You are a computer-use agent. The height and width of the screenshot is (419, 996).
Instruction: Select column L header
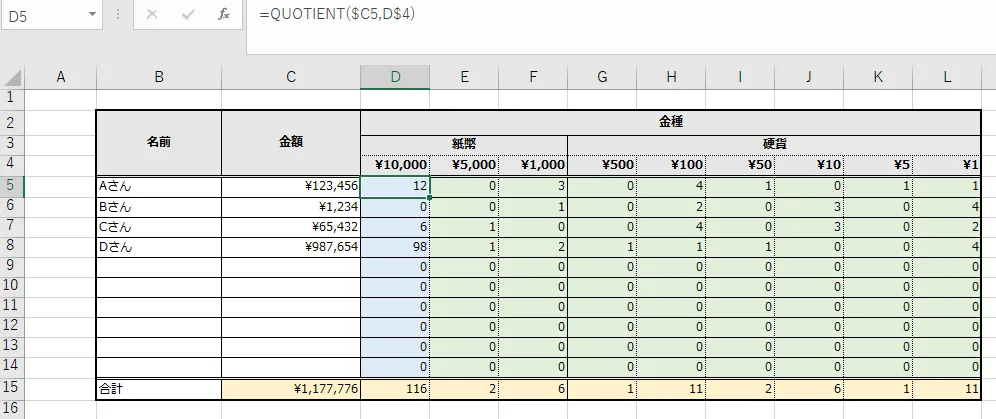948,77
